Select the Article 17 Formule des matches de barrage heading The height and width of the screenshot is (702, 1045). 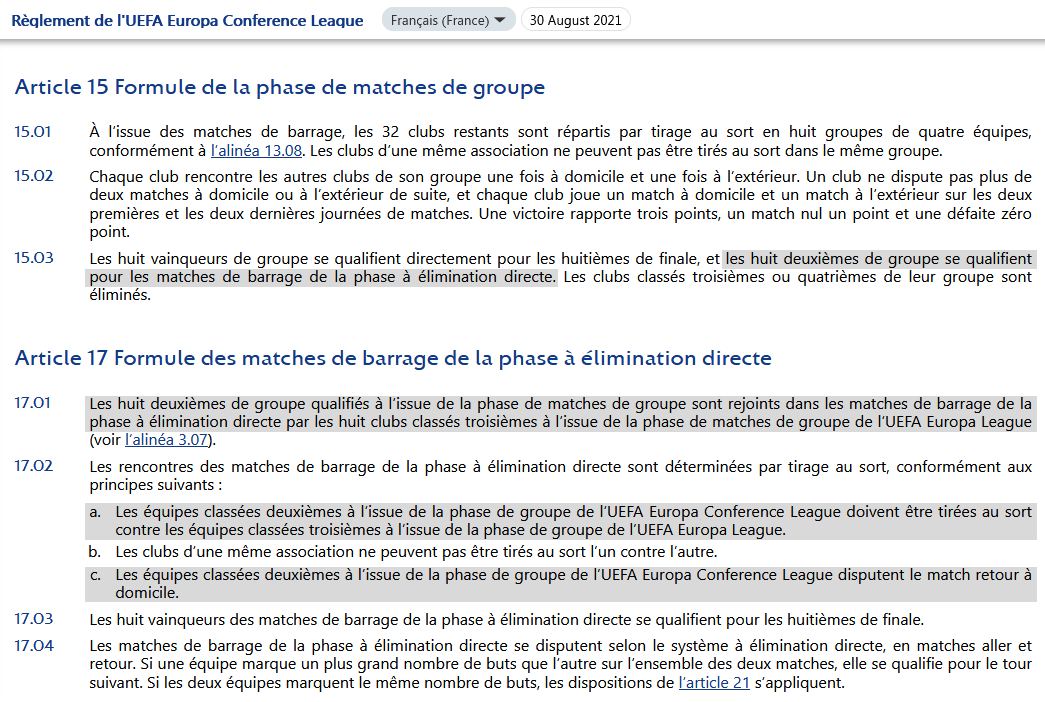point(393,358)
